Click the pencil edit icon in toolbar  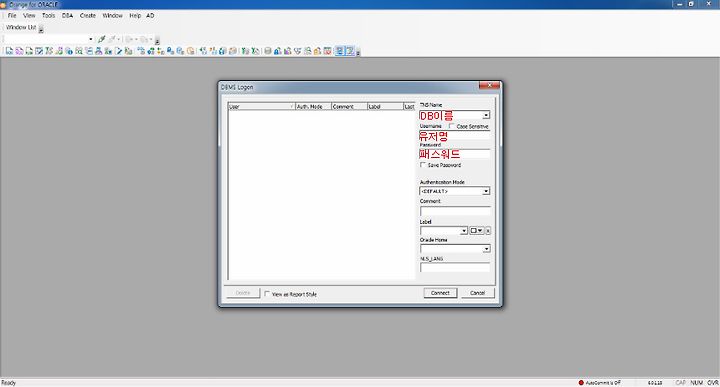tap(118, 51)
